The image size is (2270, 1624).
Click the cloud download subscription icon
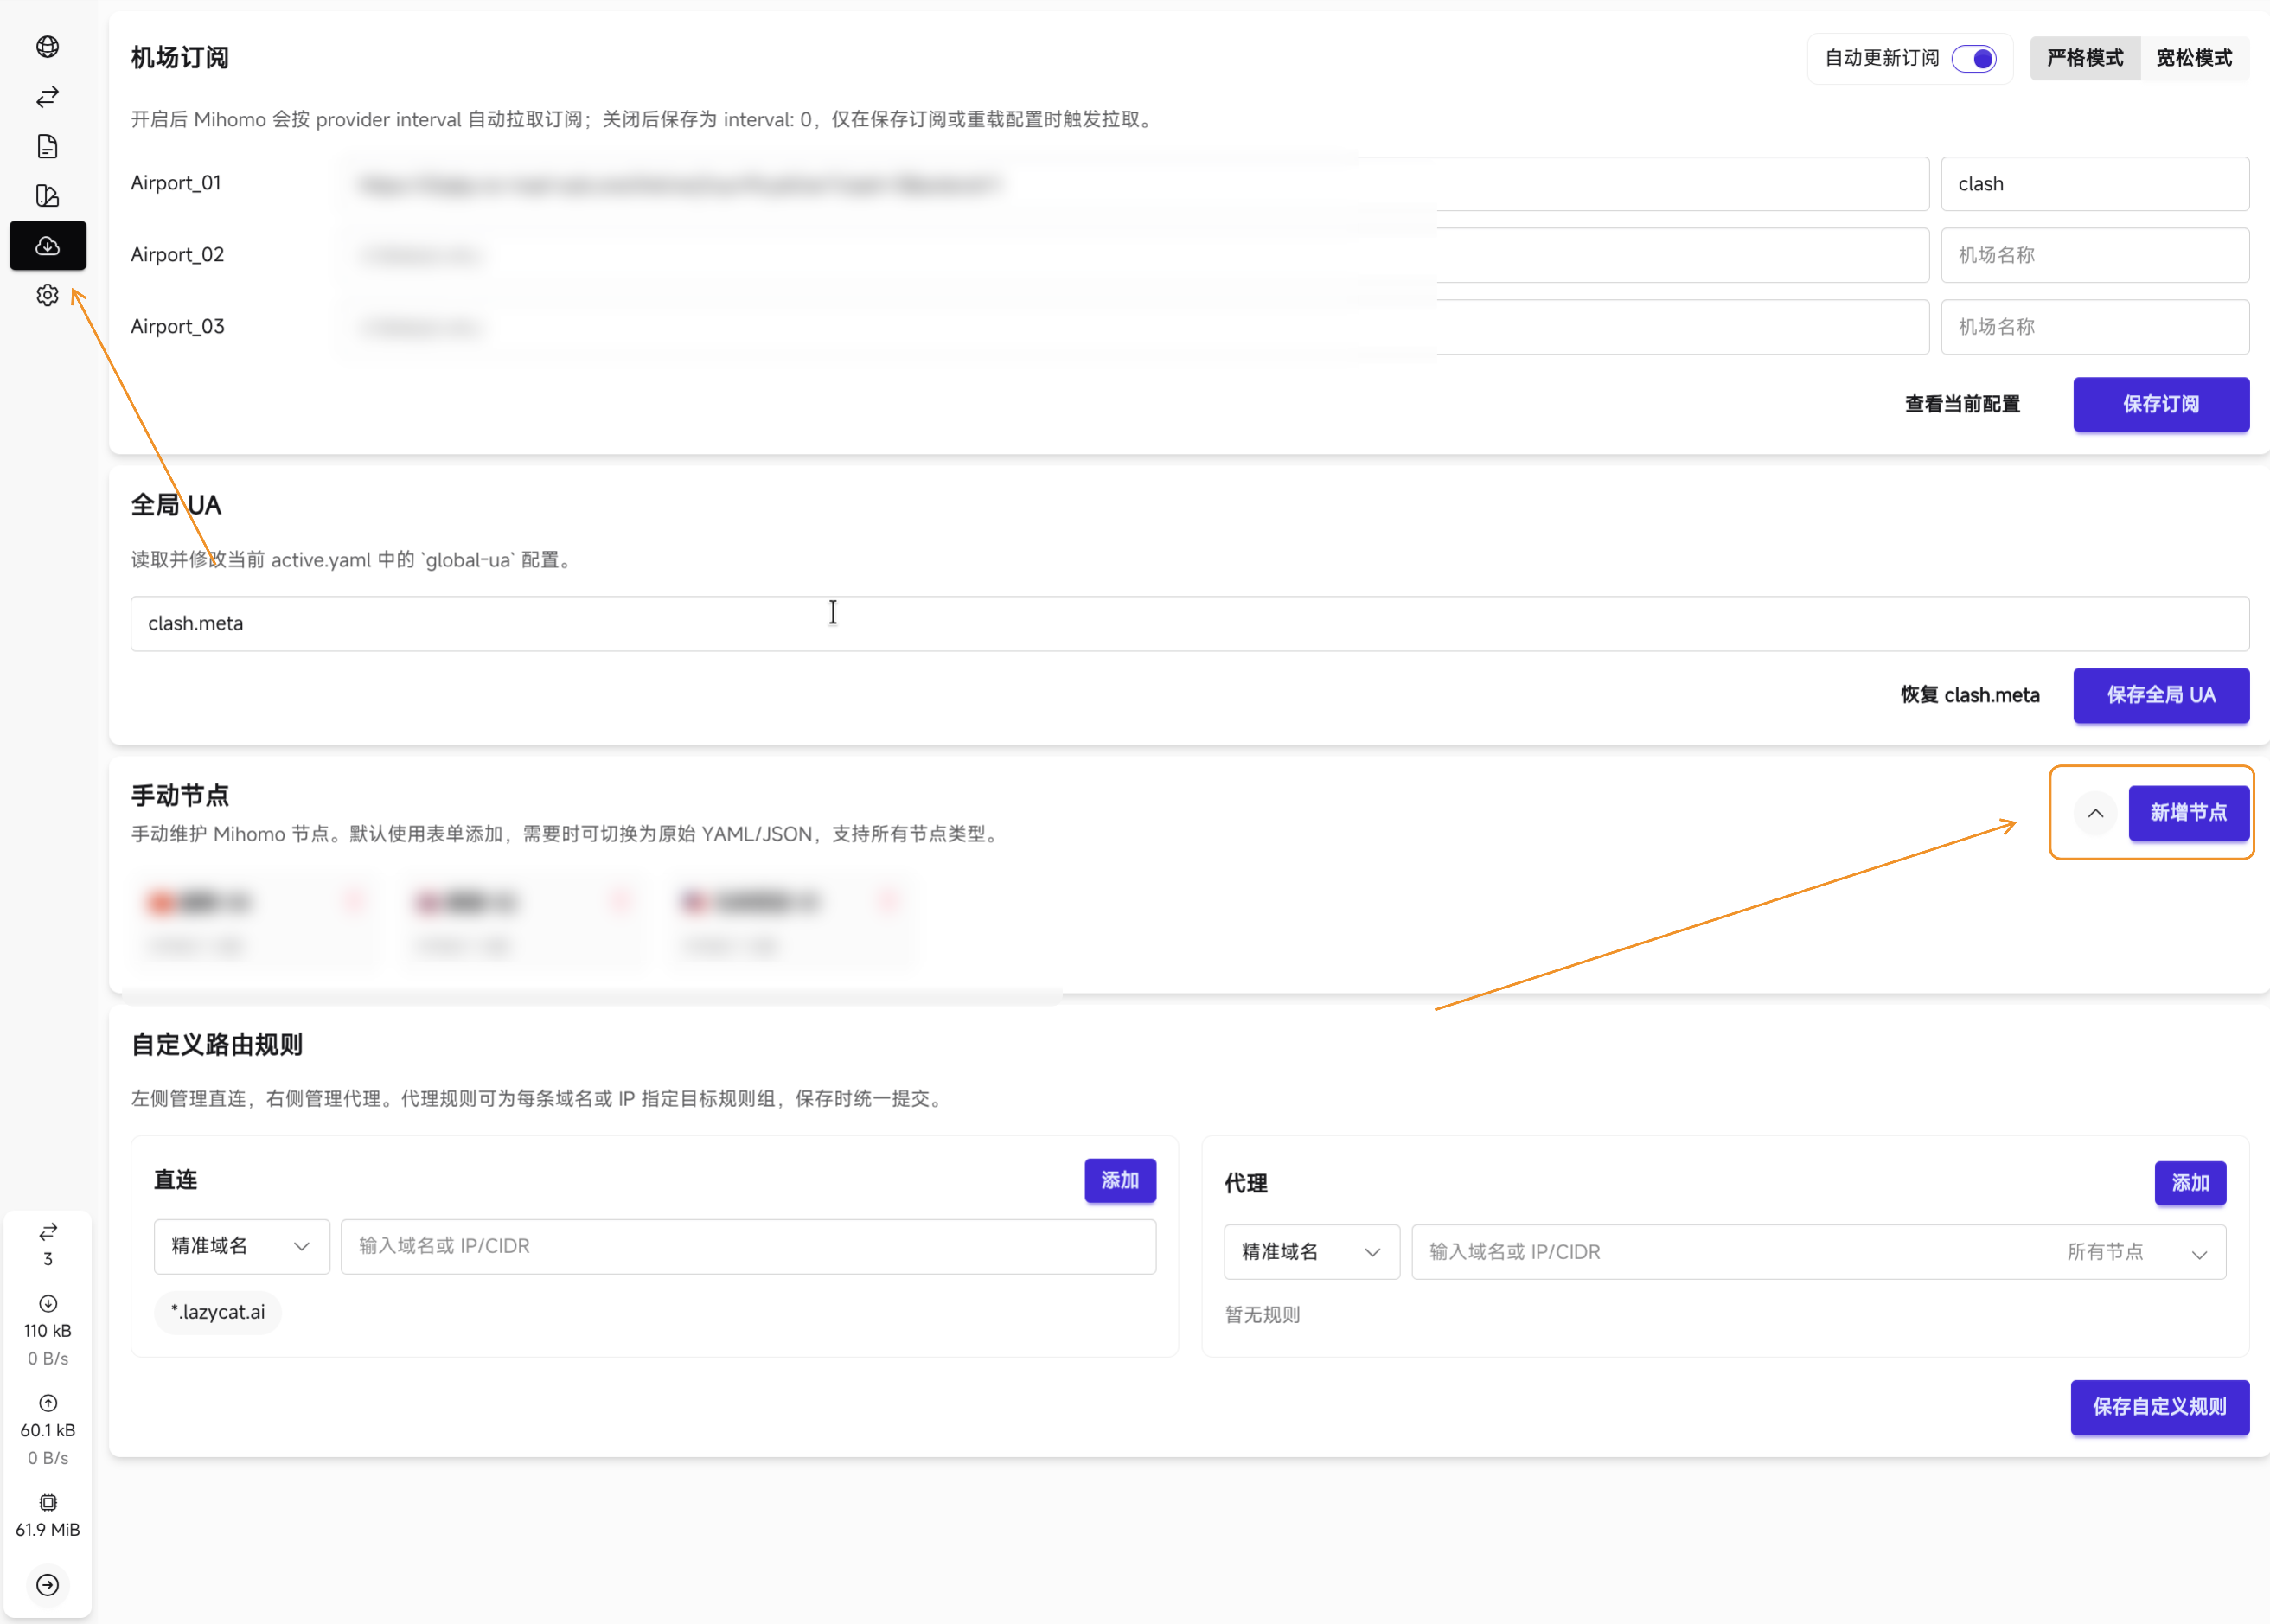[x=47, y=245]
